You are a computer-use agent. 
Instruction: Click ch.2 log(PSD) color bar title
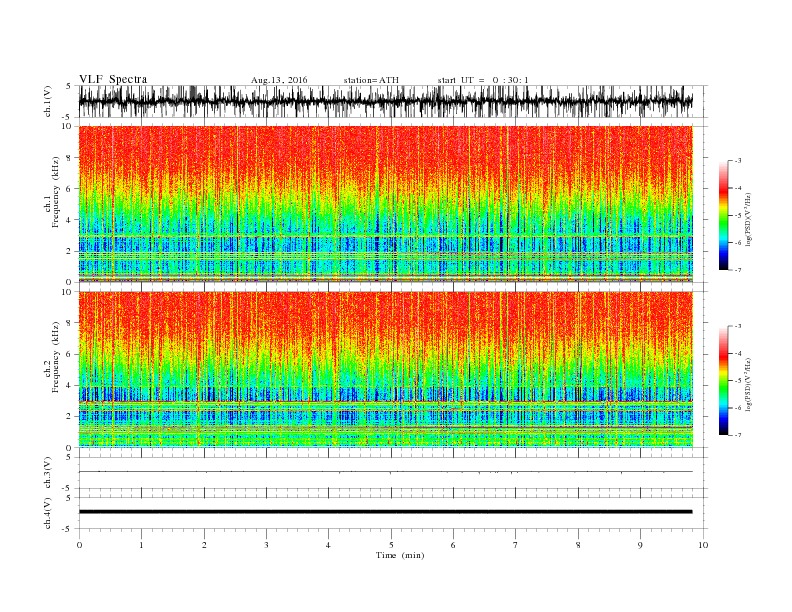click(749, 384)
